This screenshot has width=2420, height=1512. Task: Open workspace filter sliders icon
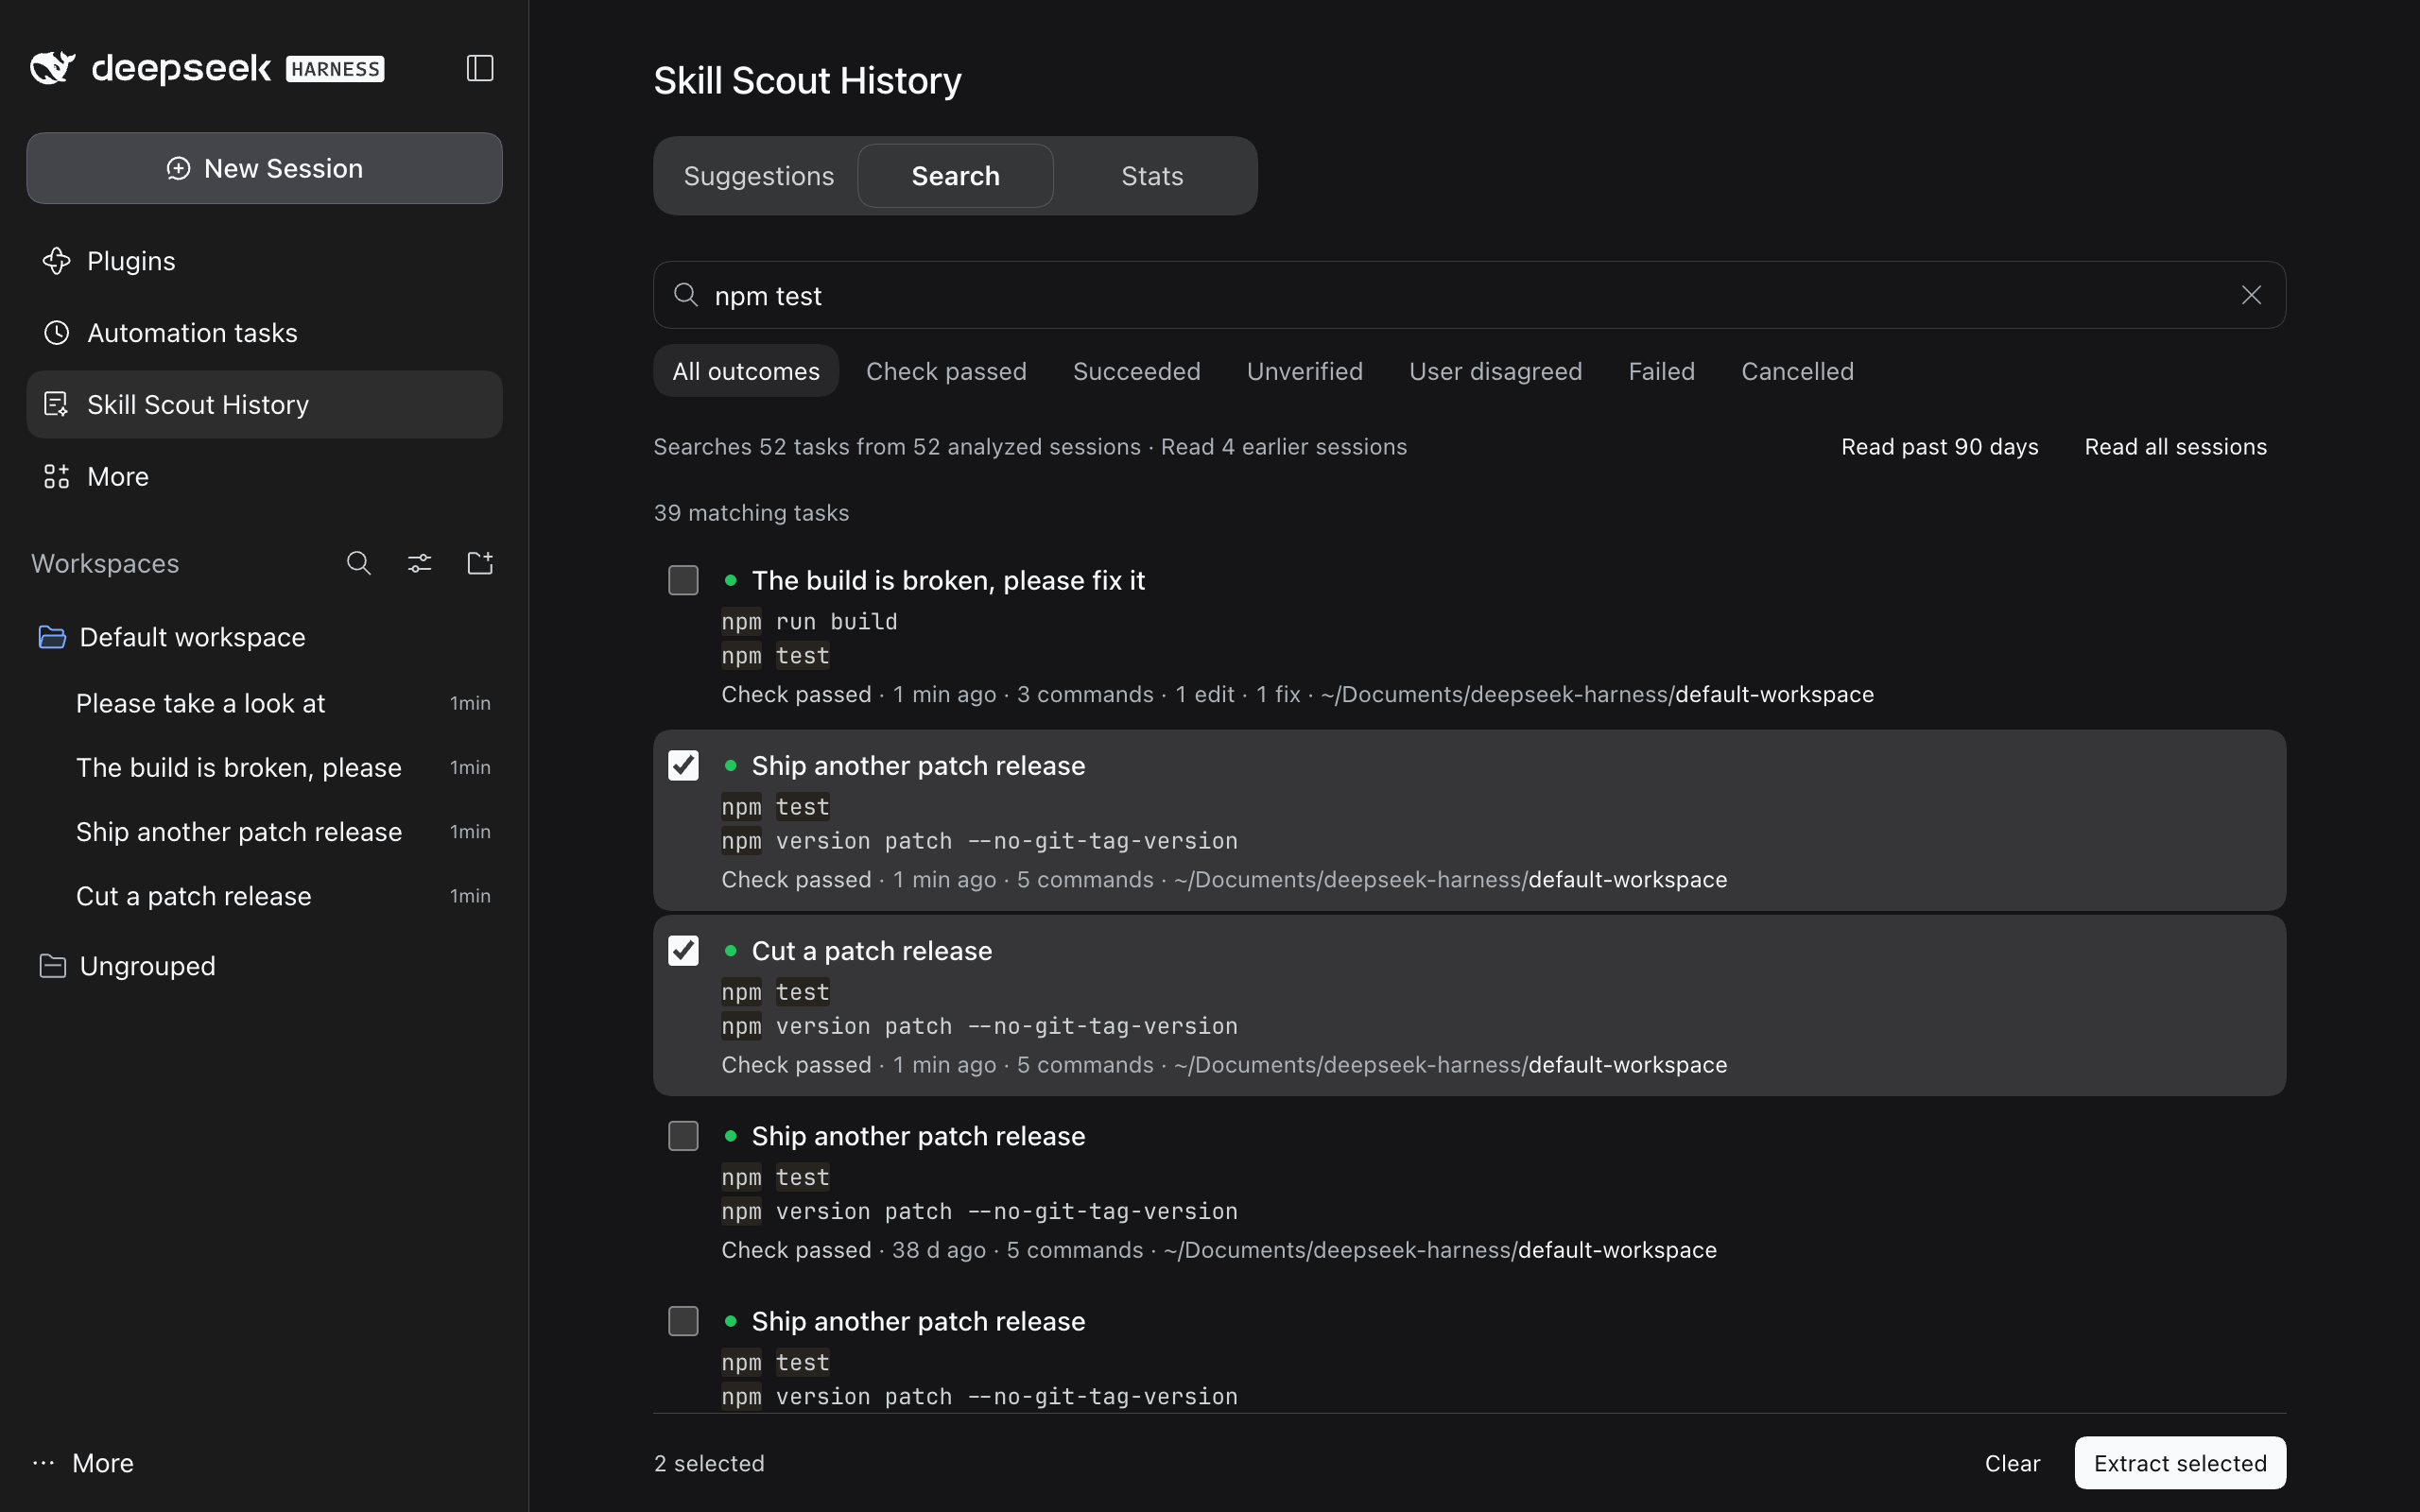coord(420,563)
